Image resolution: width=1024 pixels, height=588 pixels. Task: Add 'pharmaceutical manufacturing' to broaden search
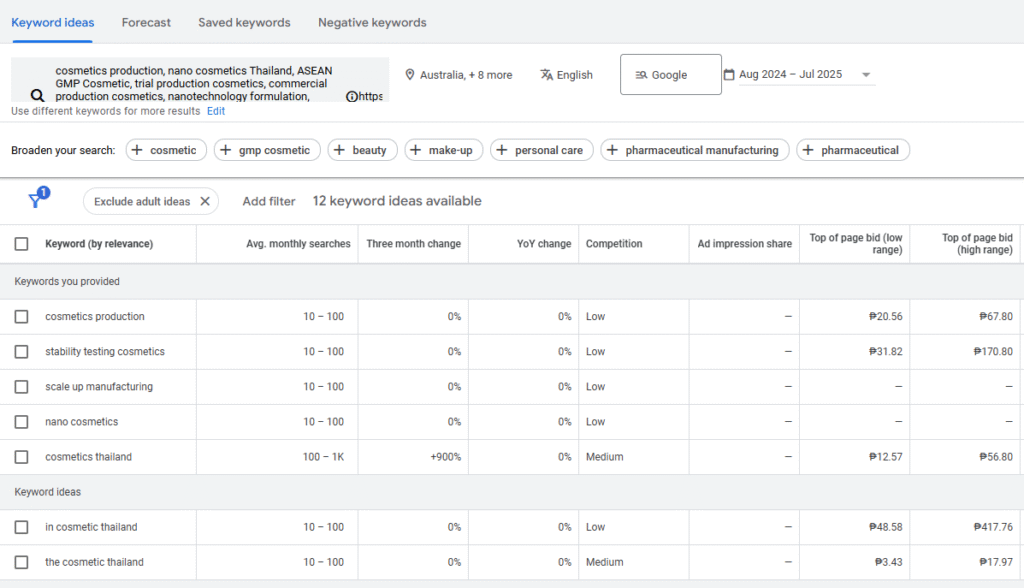693,150
